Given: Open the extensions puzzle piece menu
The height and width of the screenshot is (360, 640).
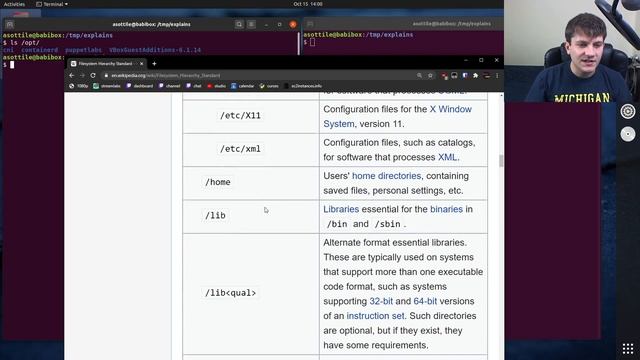Looking at the screenshot, I should point(476,76).
